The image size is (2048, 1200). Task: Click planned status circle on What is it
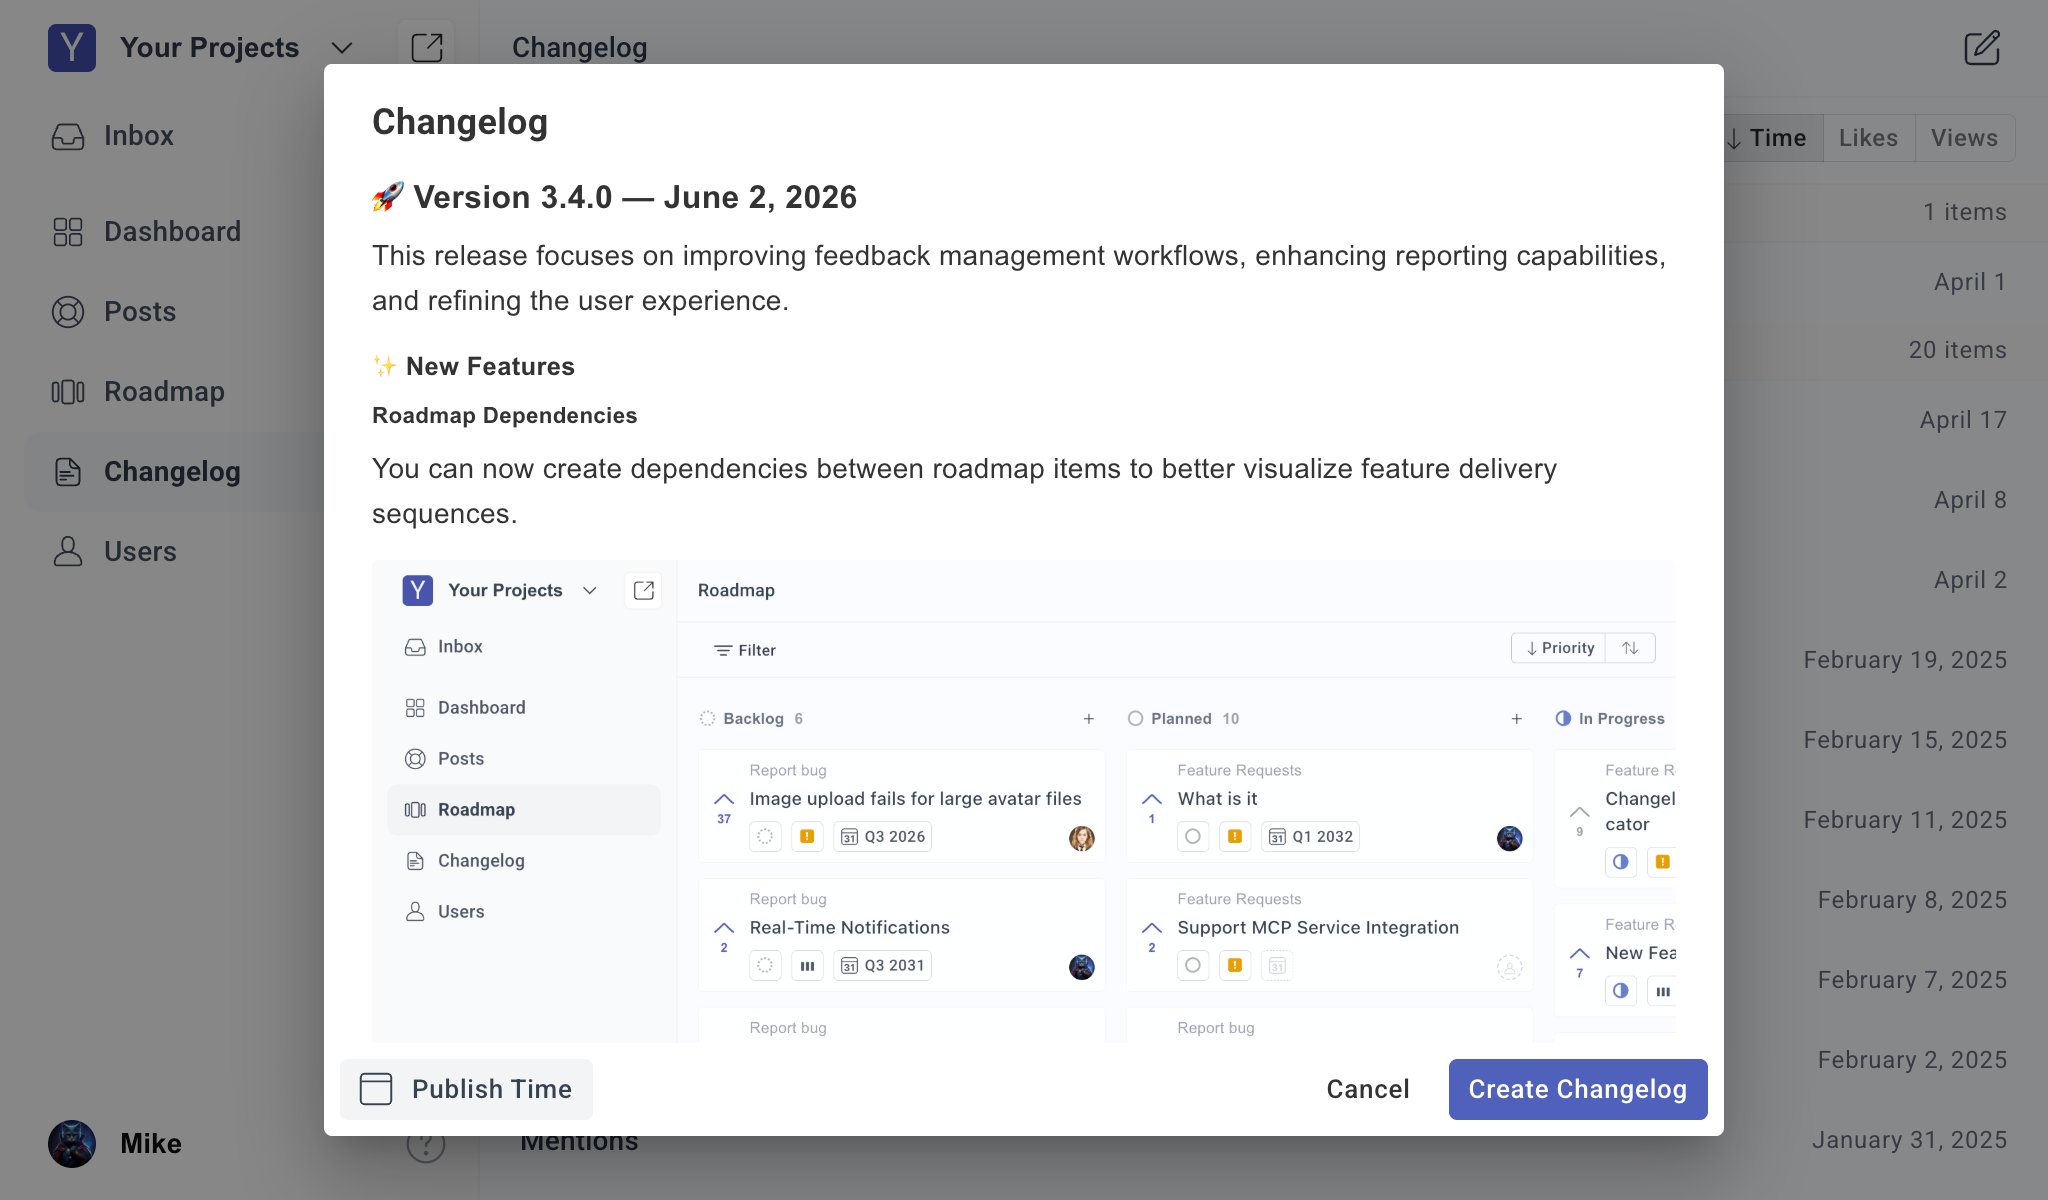(x=1193, y=837)
